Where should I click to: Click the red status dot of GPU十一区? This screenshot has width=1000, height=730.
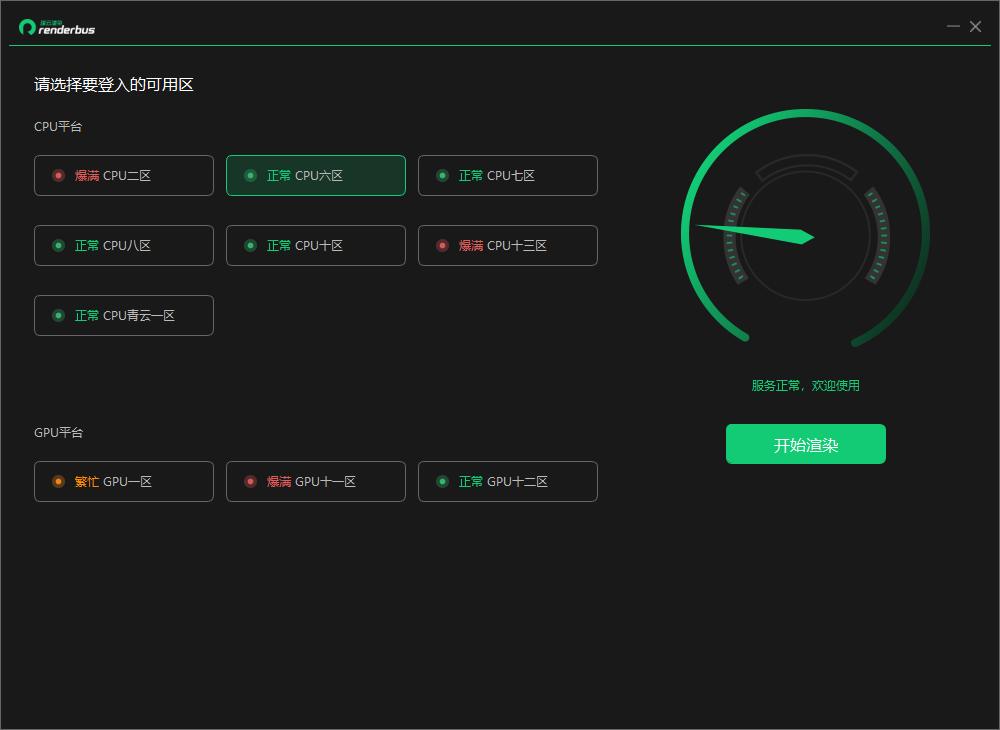251,481
